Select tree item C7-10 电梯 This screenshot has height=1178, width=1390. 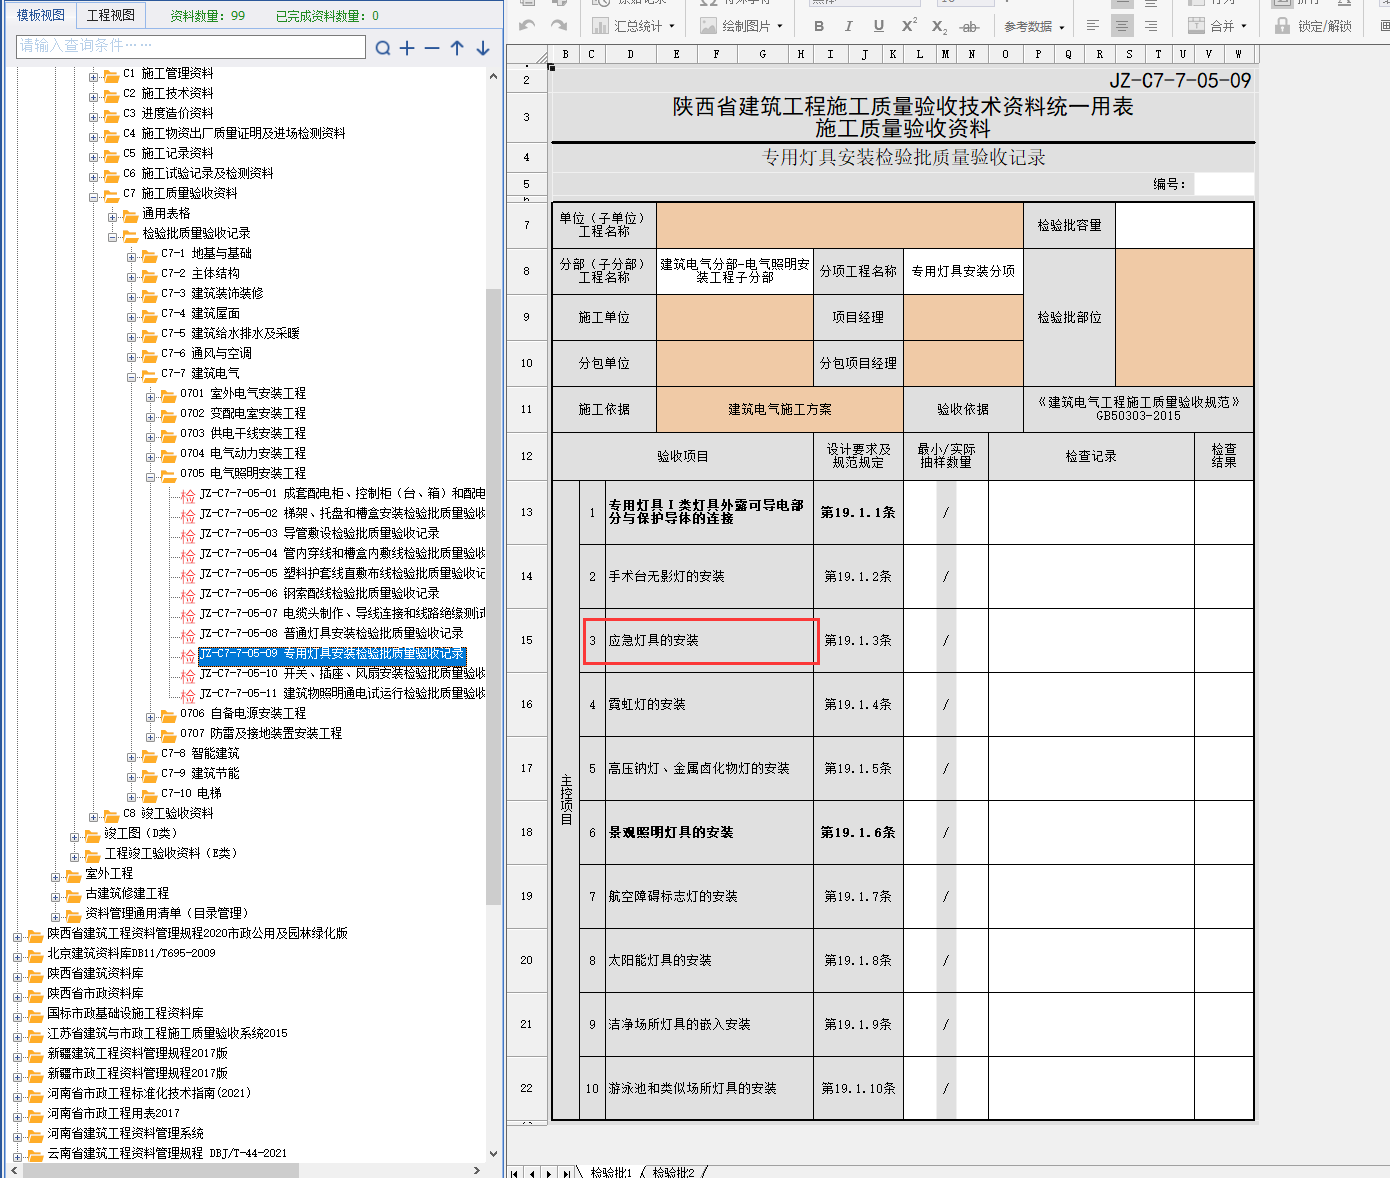click(x=191, y=793)
